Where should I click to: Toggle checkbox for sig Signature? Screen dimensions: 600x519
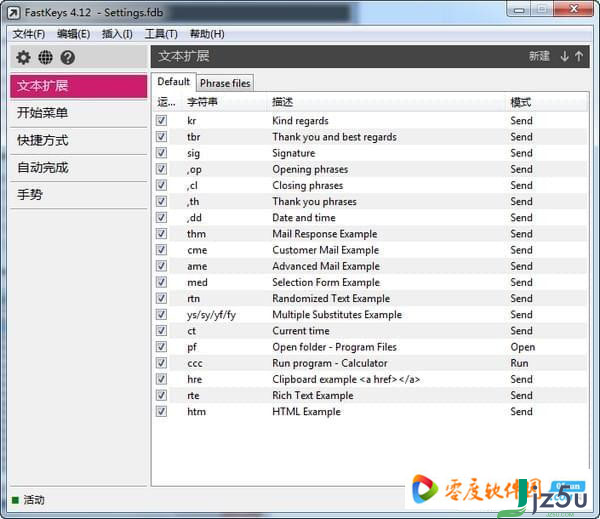[x=161, y=153]
